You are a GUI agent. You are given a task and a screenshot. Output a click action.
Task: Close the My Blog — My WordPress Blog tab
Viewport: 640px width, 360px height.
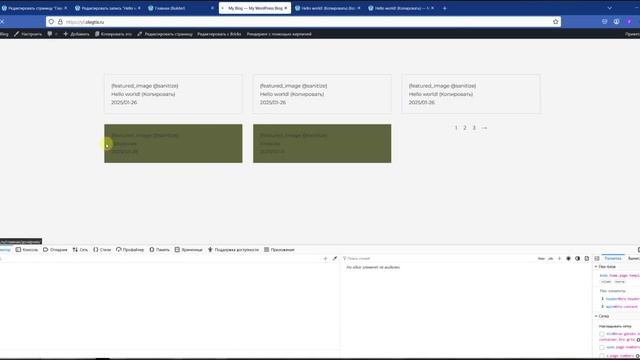click(x=286, y=8)
